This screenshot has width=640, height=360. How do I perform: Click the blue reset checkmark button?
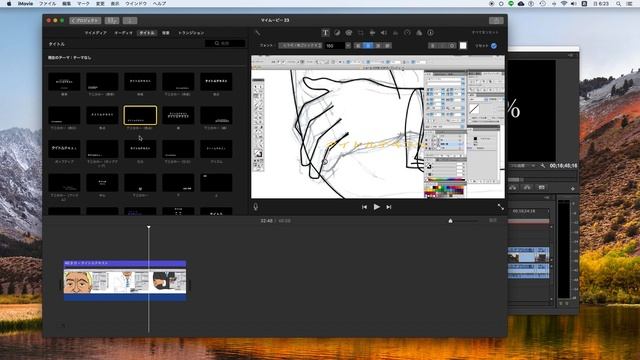point(494,46)
